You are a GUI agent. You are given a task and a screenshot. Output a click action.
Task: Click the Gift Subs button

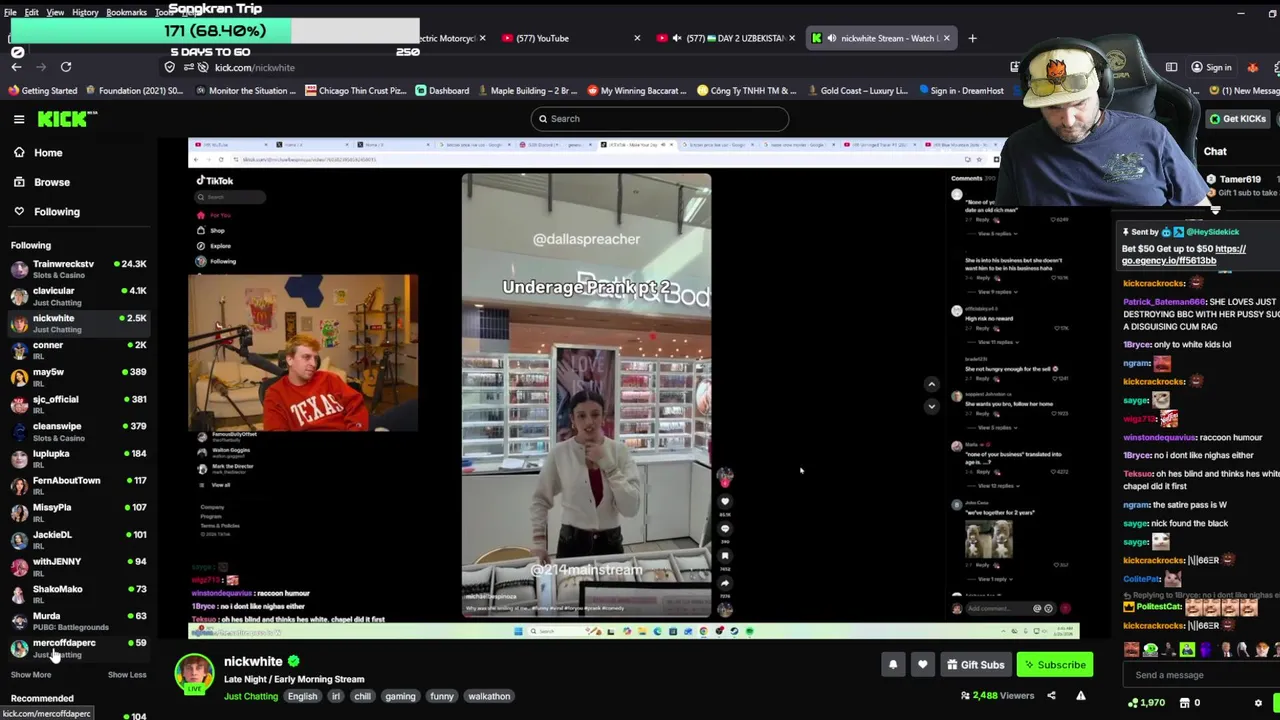[x=975, y=664]
